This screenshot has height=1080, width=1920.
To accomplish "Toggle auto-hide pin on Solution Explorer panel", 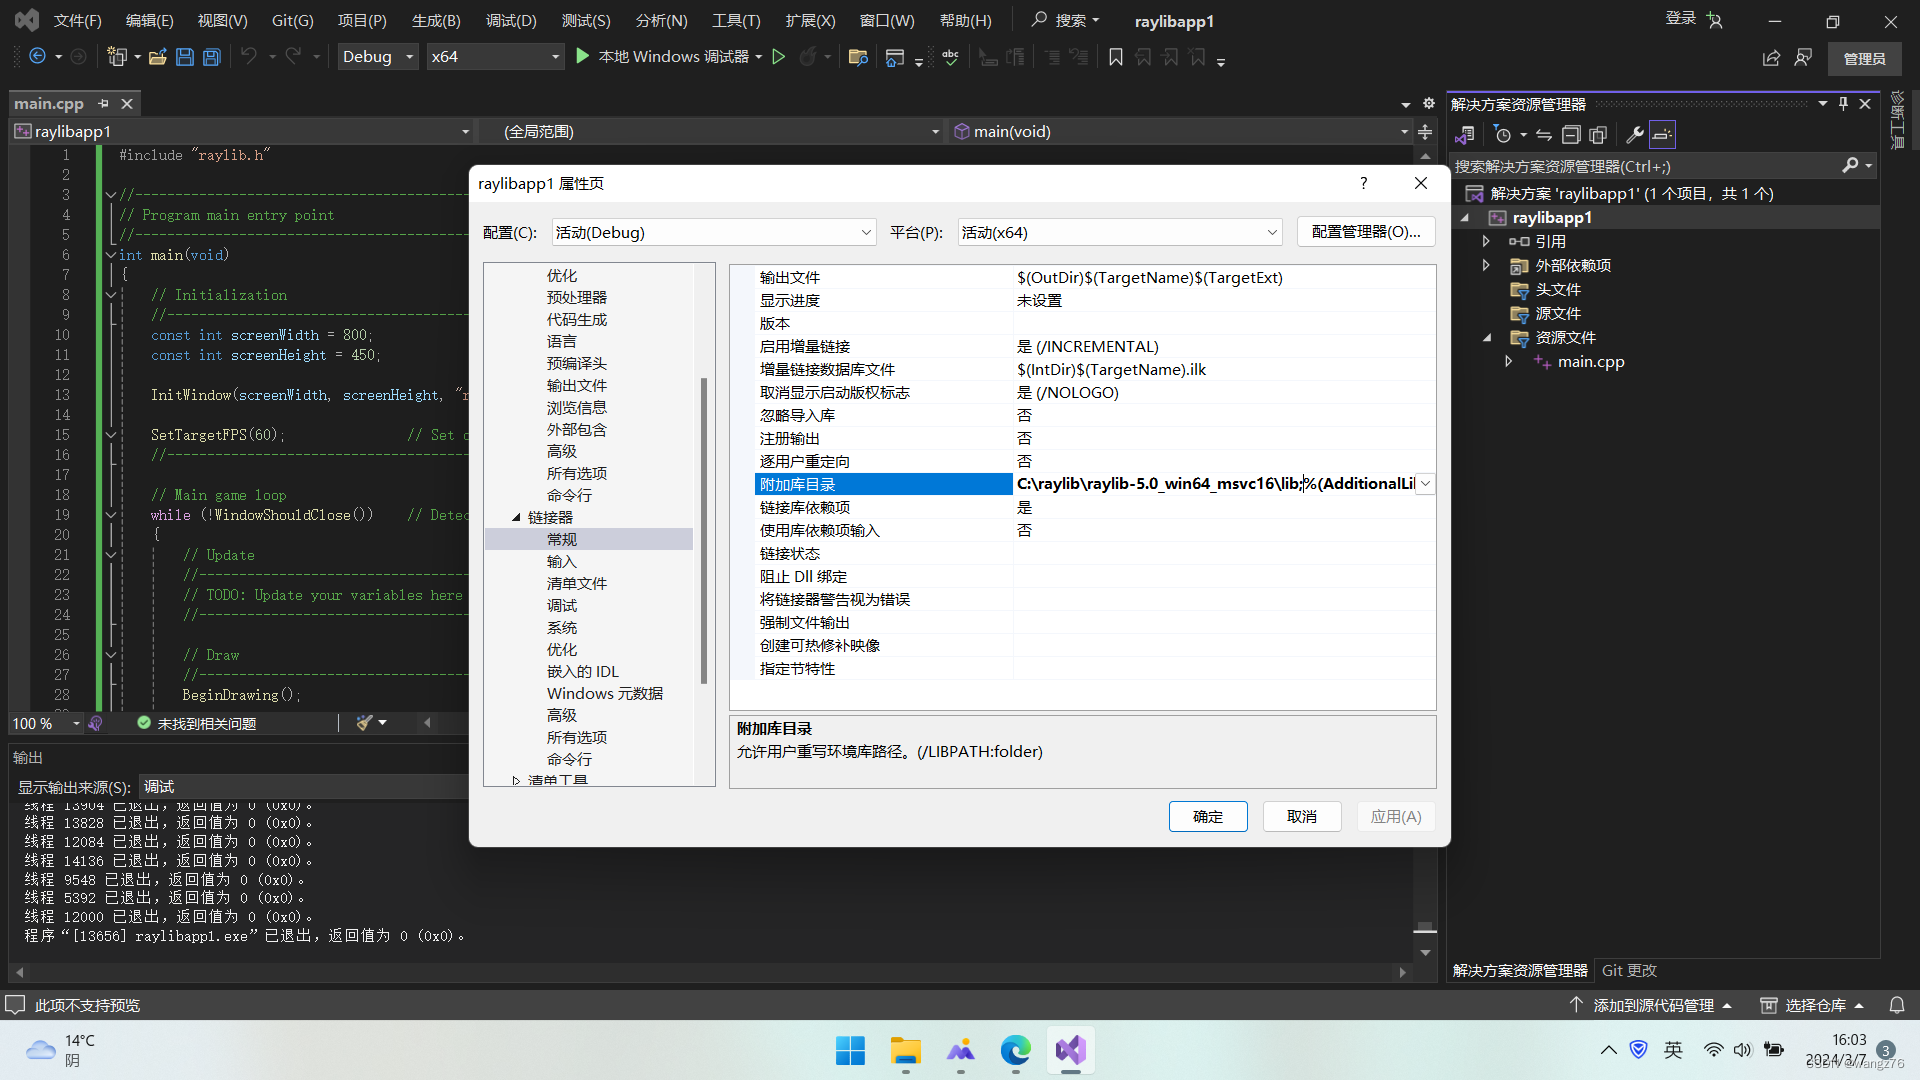I will click(x=1843, y=104).
